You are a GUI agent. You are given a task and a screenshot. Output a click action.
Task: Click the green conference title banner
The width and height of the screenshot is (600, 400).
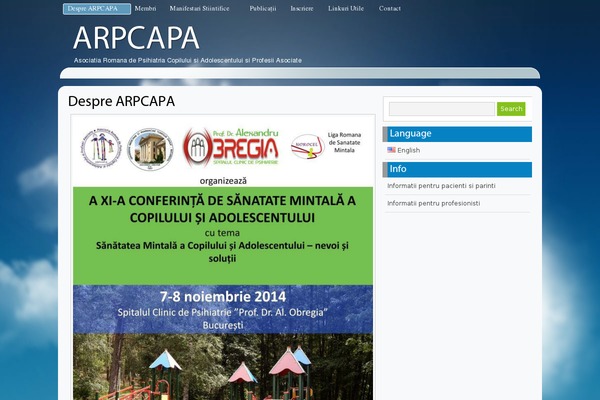point(223,236)
